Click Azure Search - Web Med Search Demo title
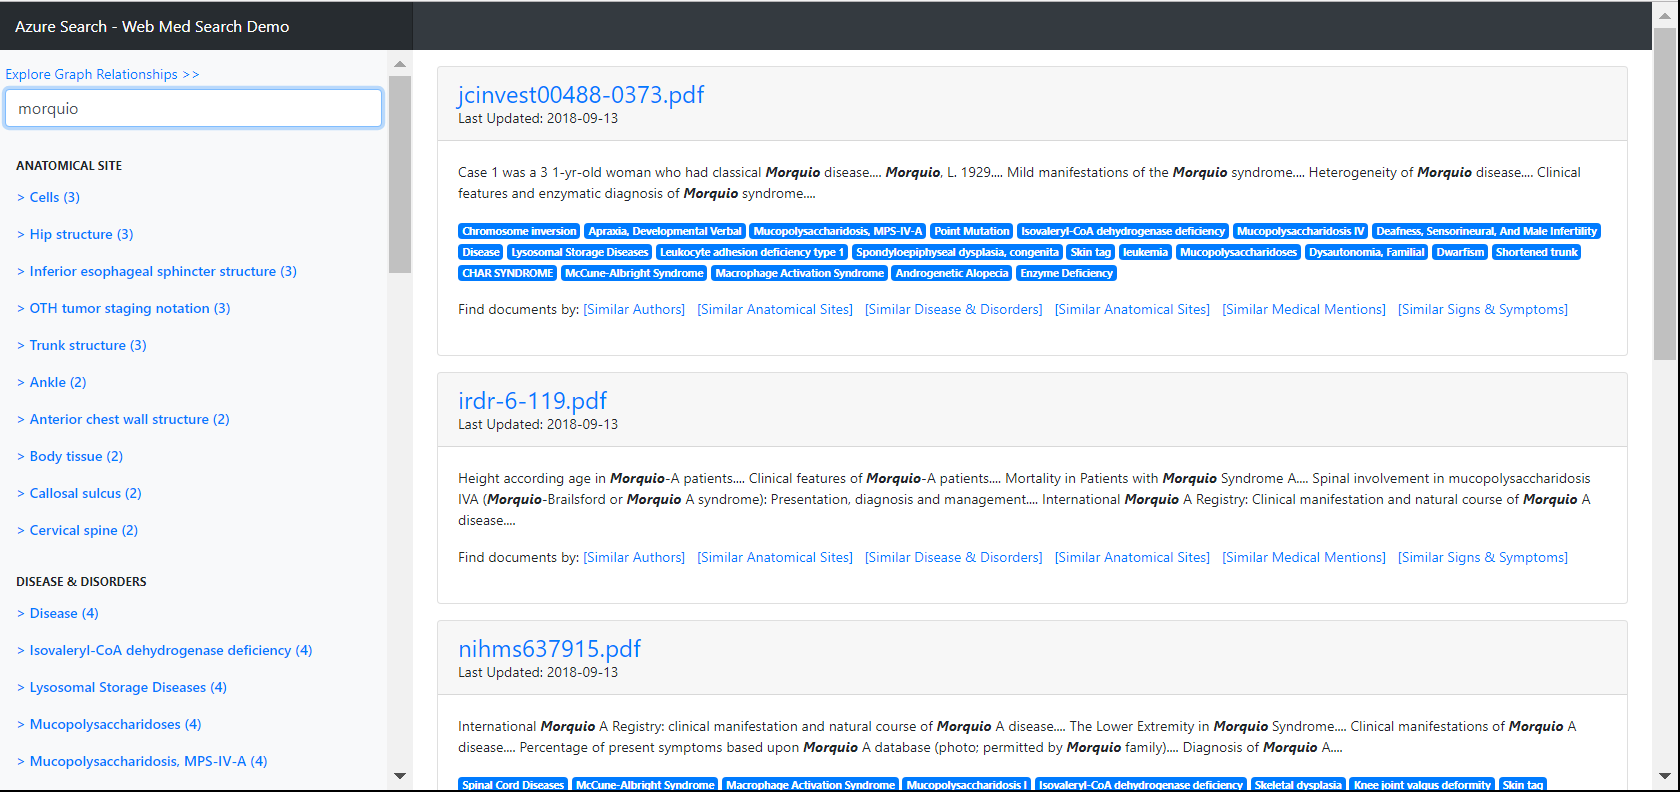Viewport: 1680px width, 792px height. click(x=152, y=26)
